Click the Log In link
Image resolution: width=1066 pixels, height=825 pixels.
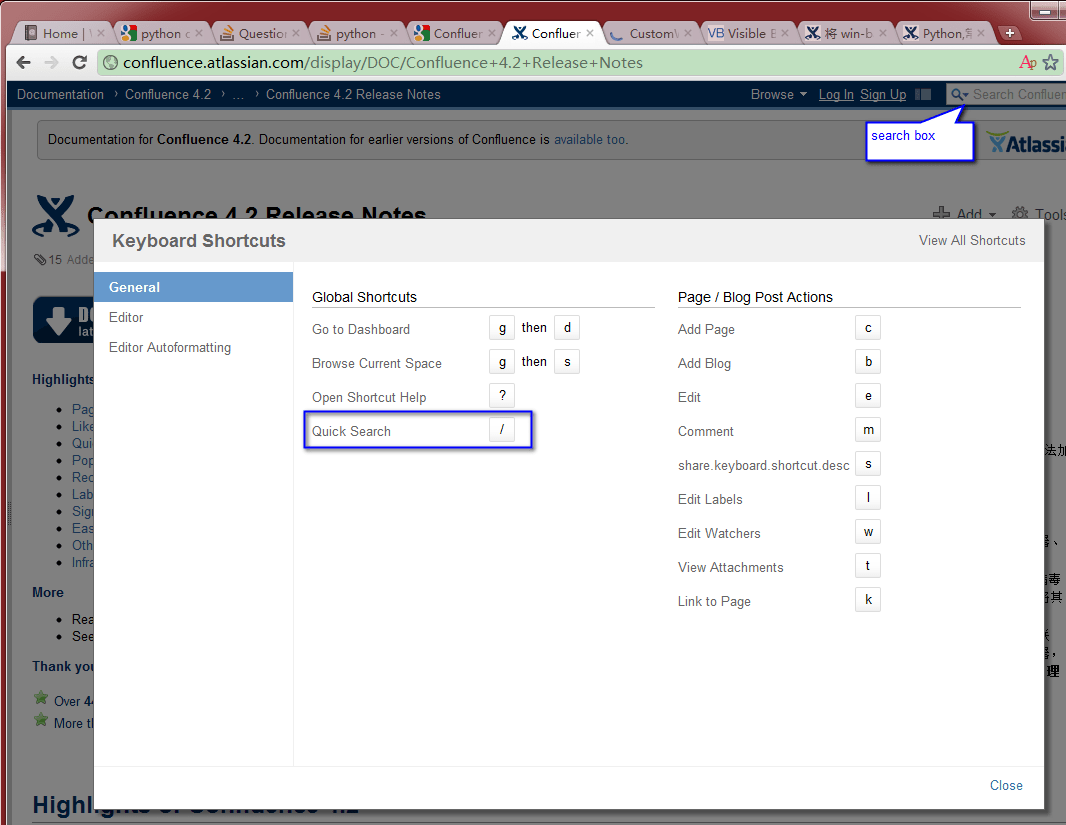pyautogui.click(x=836, y=94)
